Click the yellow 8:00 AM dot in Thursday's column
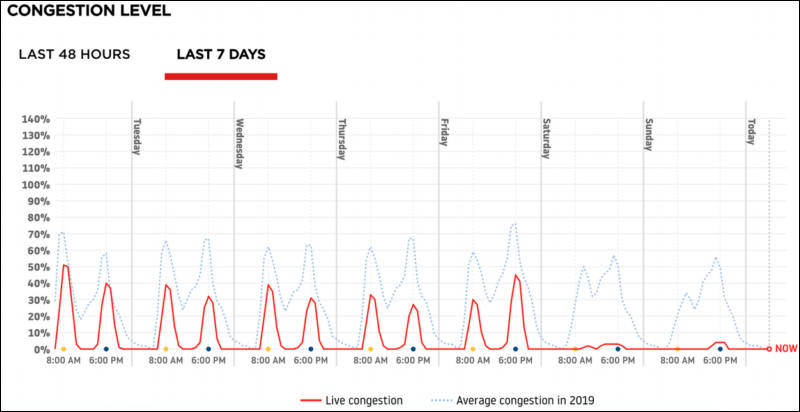Screen dimensions: 800x412 [370, 349]
